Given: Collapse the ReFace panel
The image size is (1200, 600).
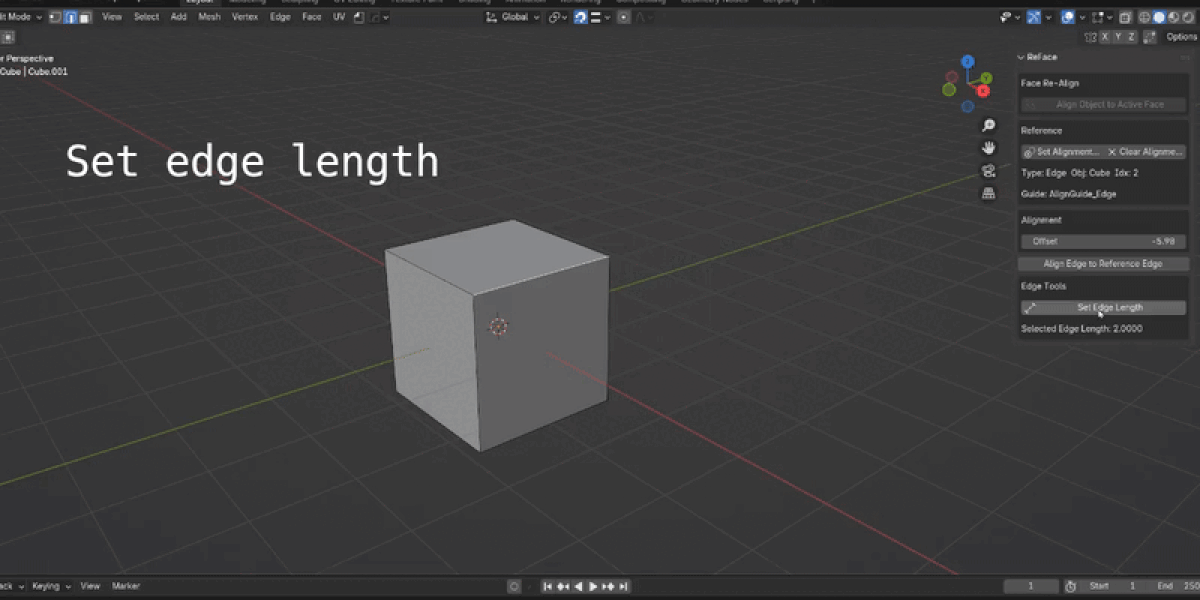Looking at the screenshot, I should [x=1021, y=57].
